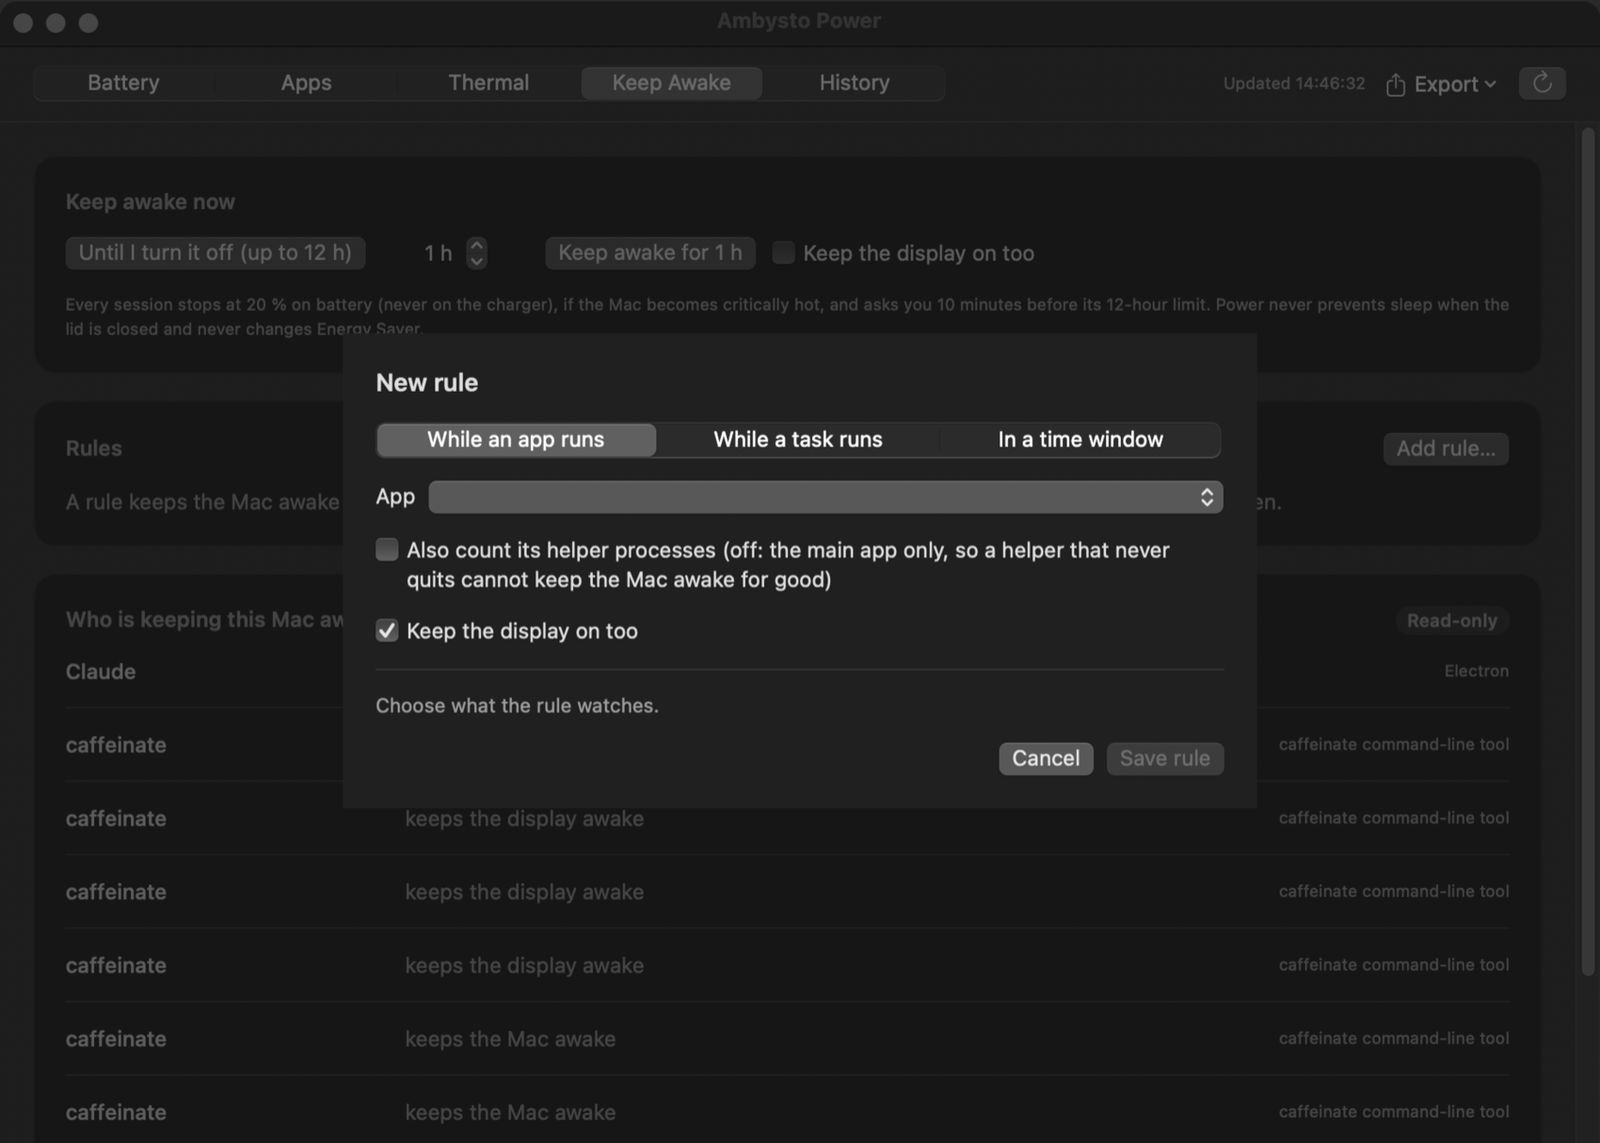Screen dimensions: 1600x1143
Task: Click the Rules section heading
Action: click(x=94, y=449)
